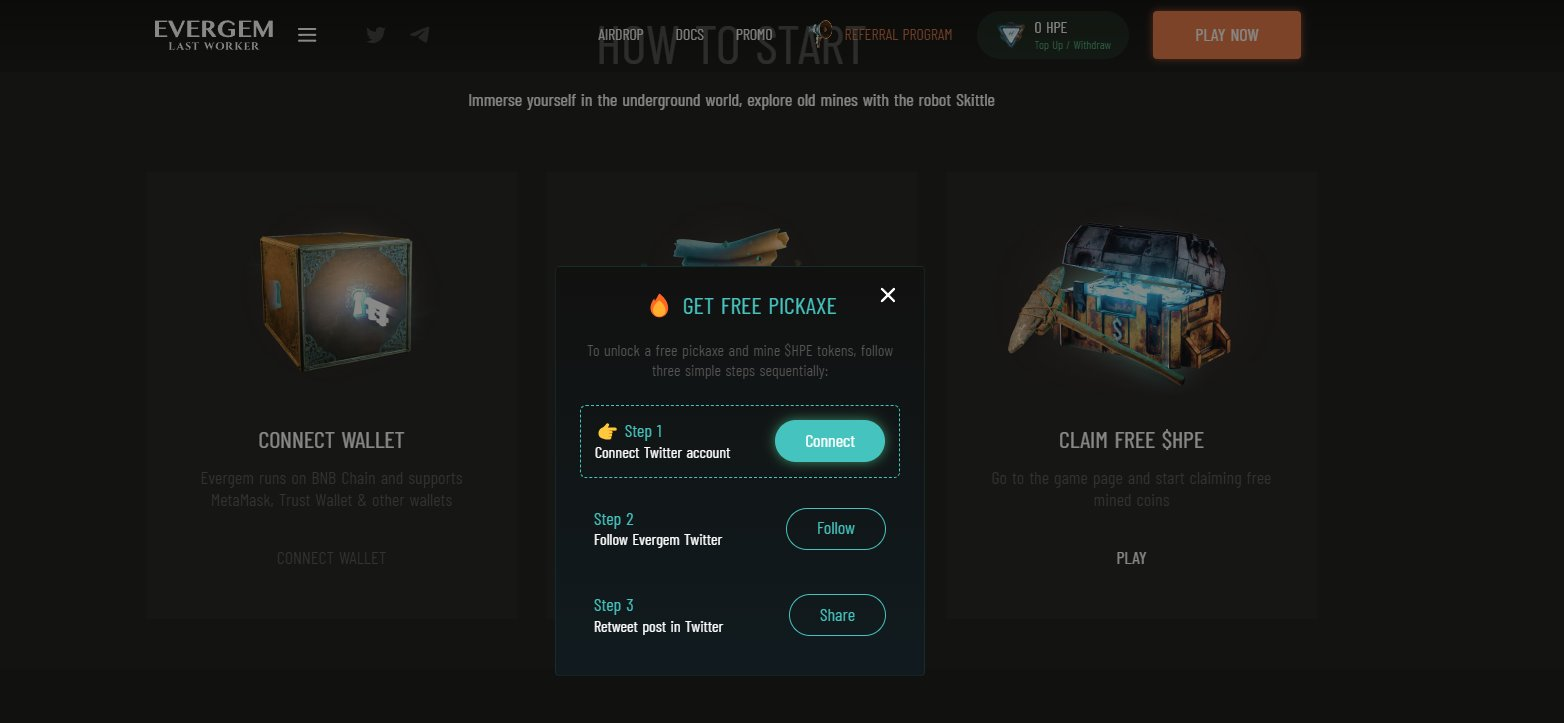1564x723 pixels.
Task: Connect Twitter account in Step 1
Action: 830,441
